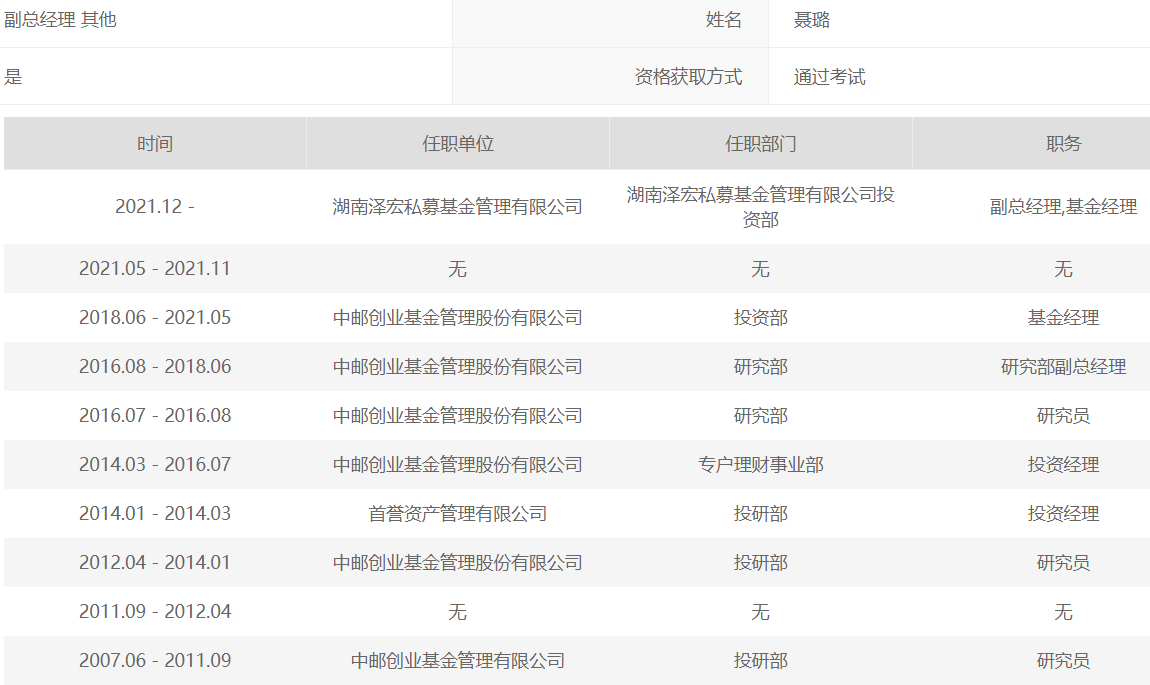The height and width of the screenshot is (685, 1150).
Task: Click the 姓名 label
Action: click(724, 20)
